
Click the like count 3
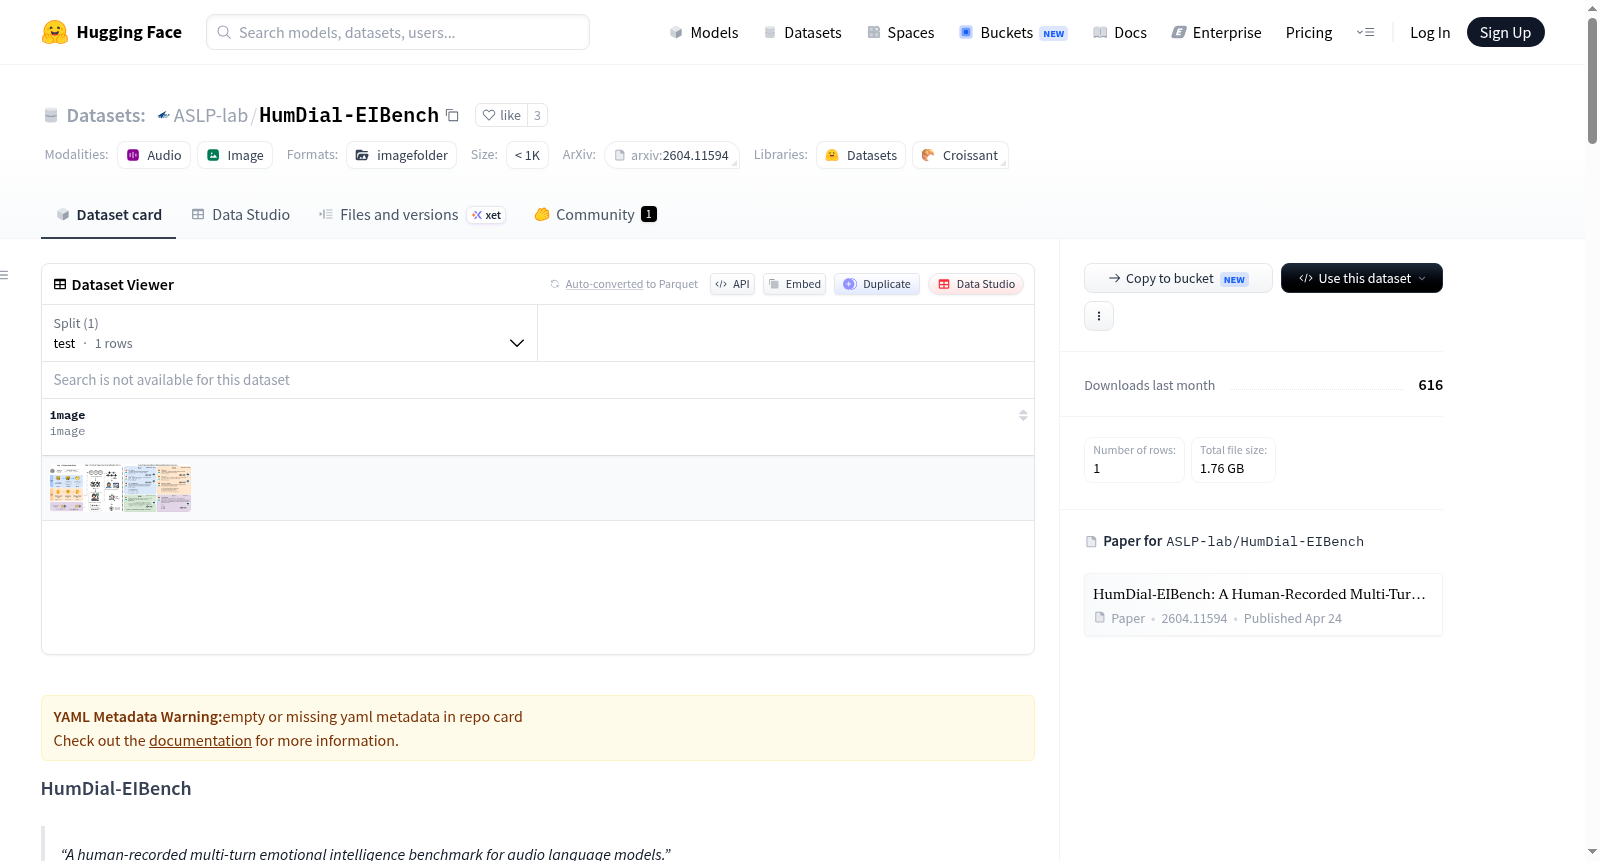click(x=537, y=115)
